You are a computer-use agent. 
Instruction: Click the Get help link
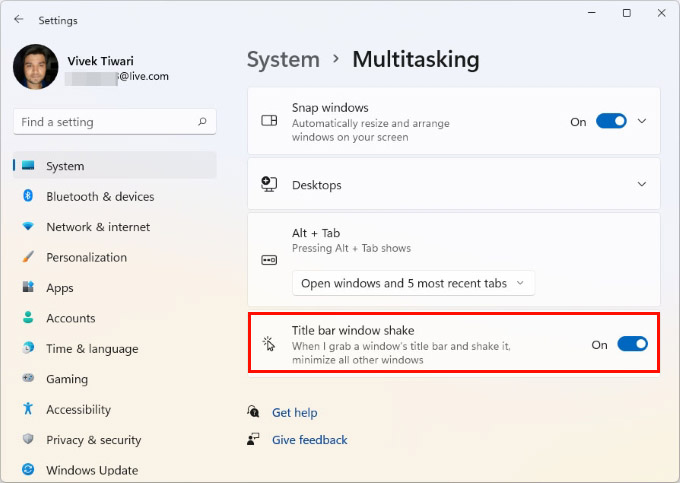tap(294, 413)
